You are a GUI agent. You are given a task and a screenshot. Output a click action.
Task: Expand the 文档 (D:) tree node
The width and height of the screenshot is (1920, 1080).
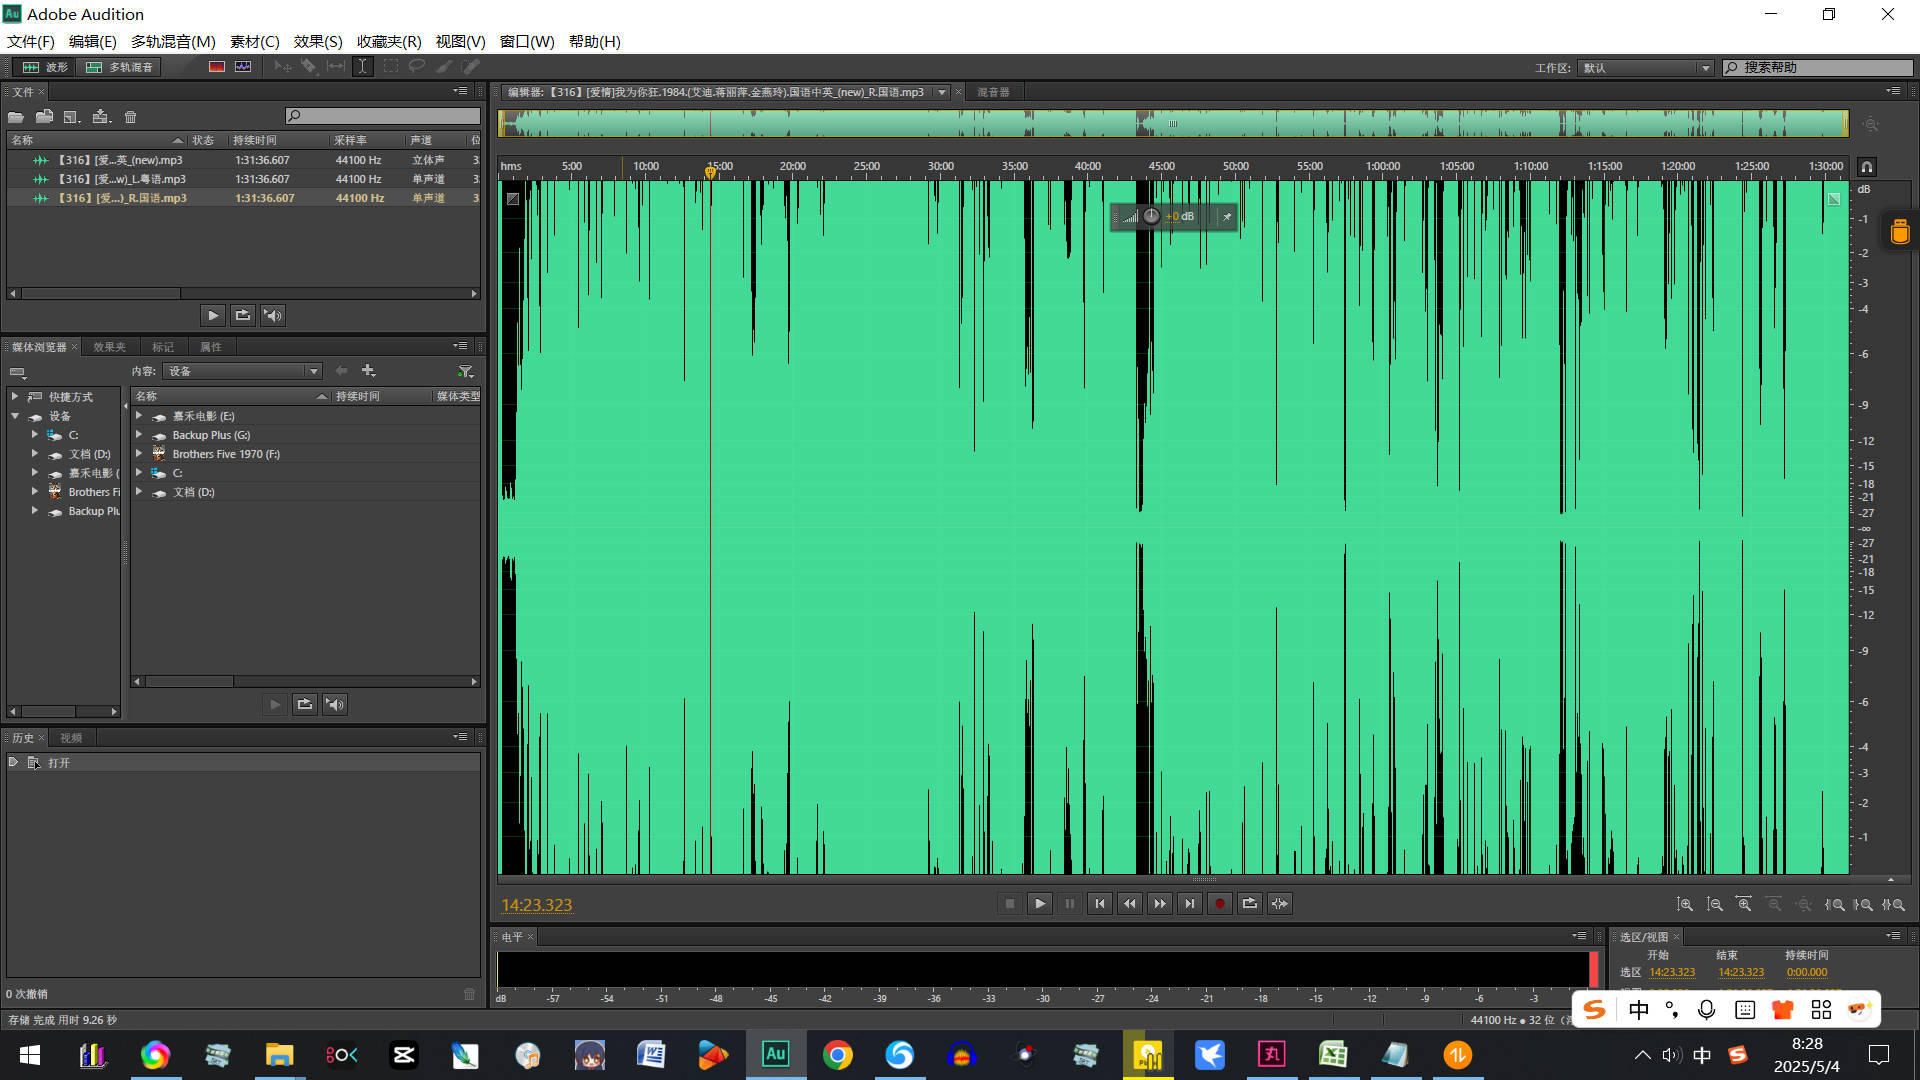pyautogui.click(x=35, y=454)
